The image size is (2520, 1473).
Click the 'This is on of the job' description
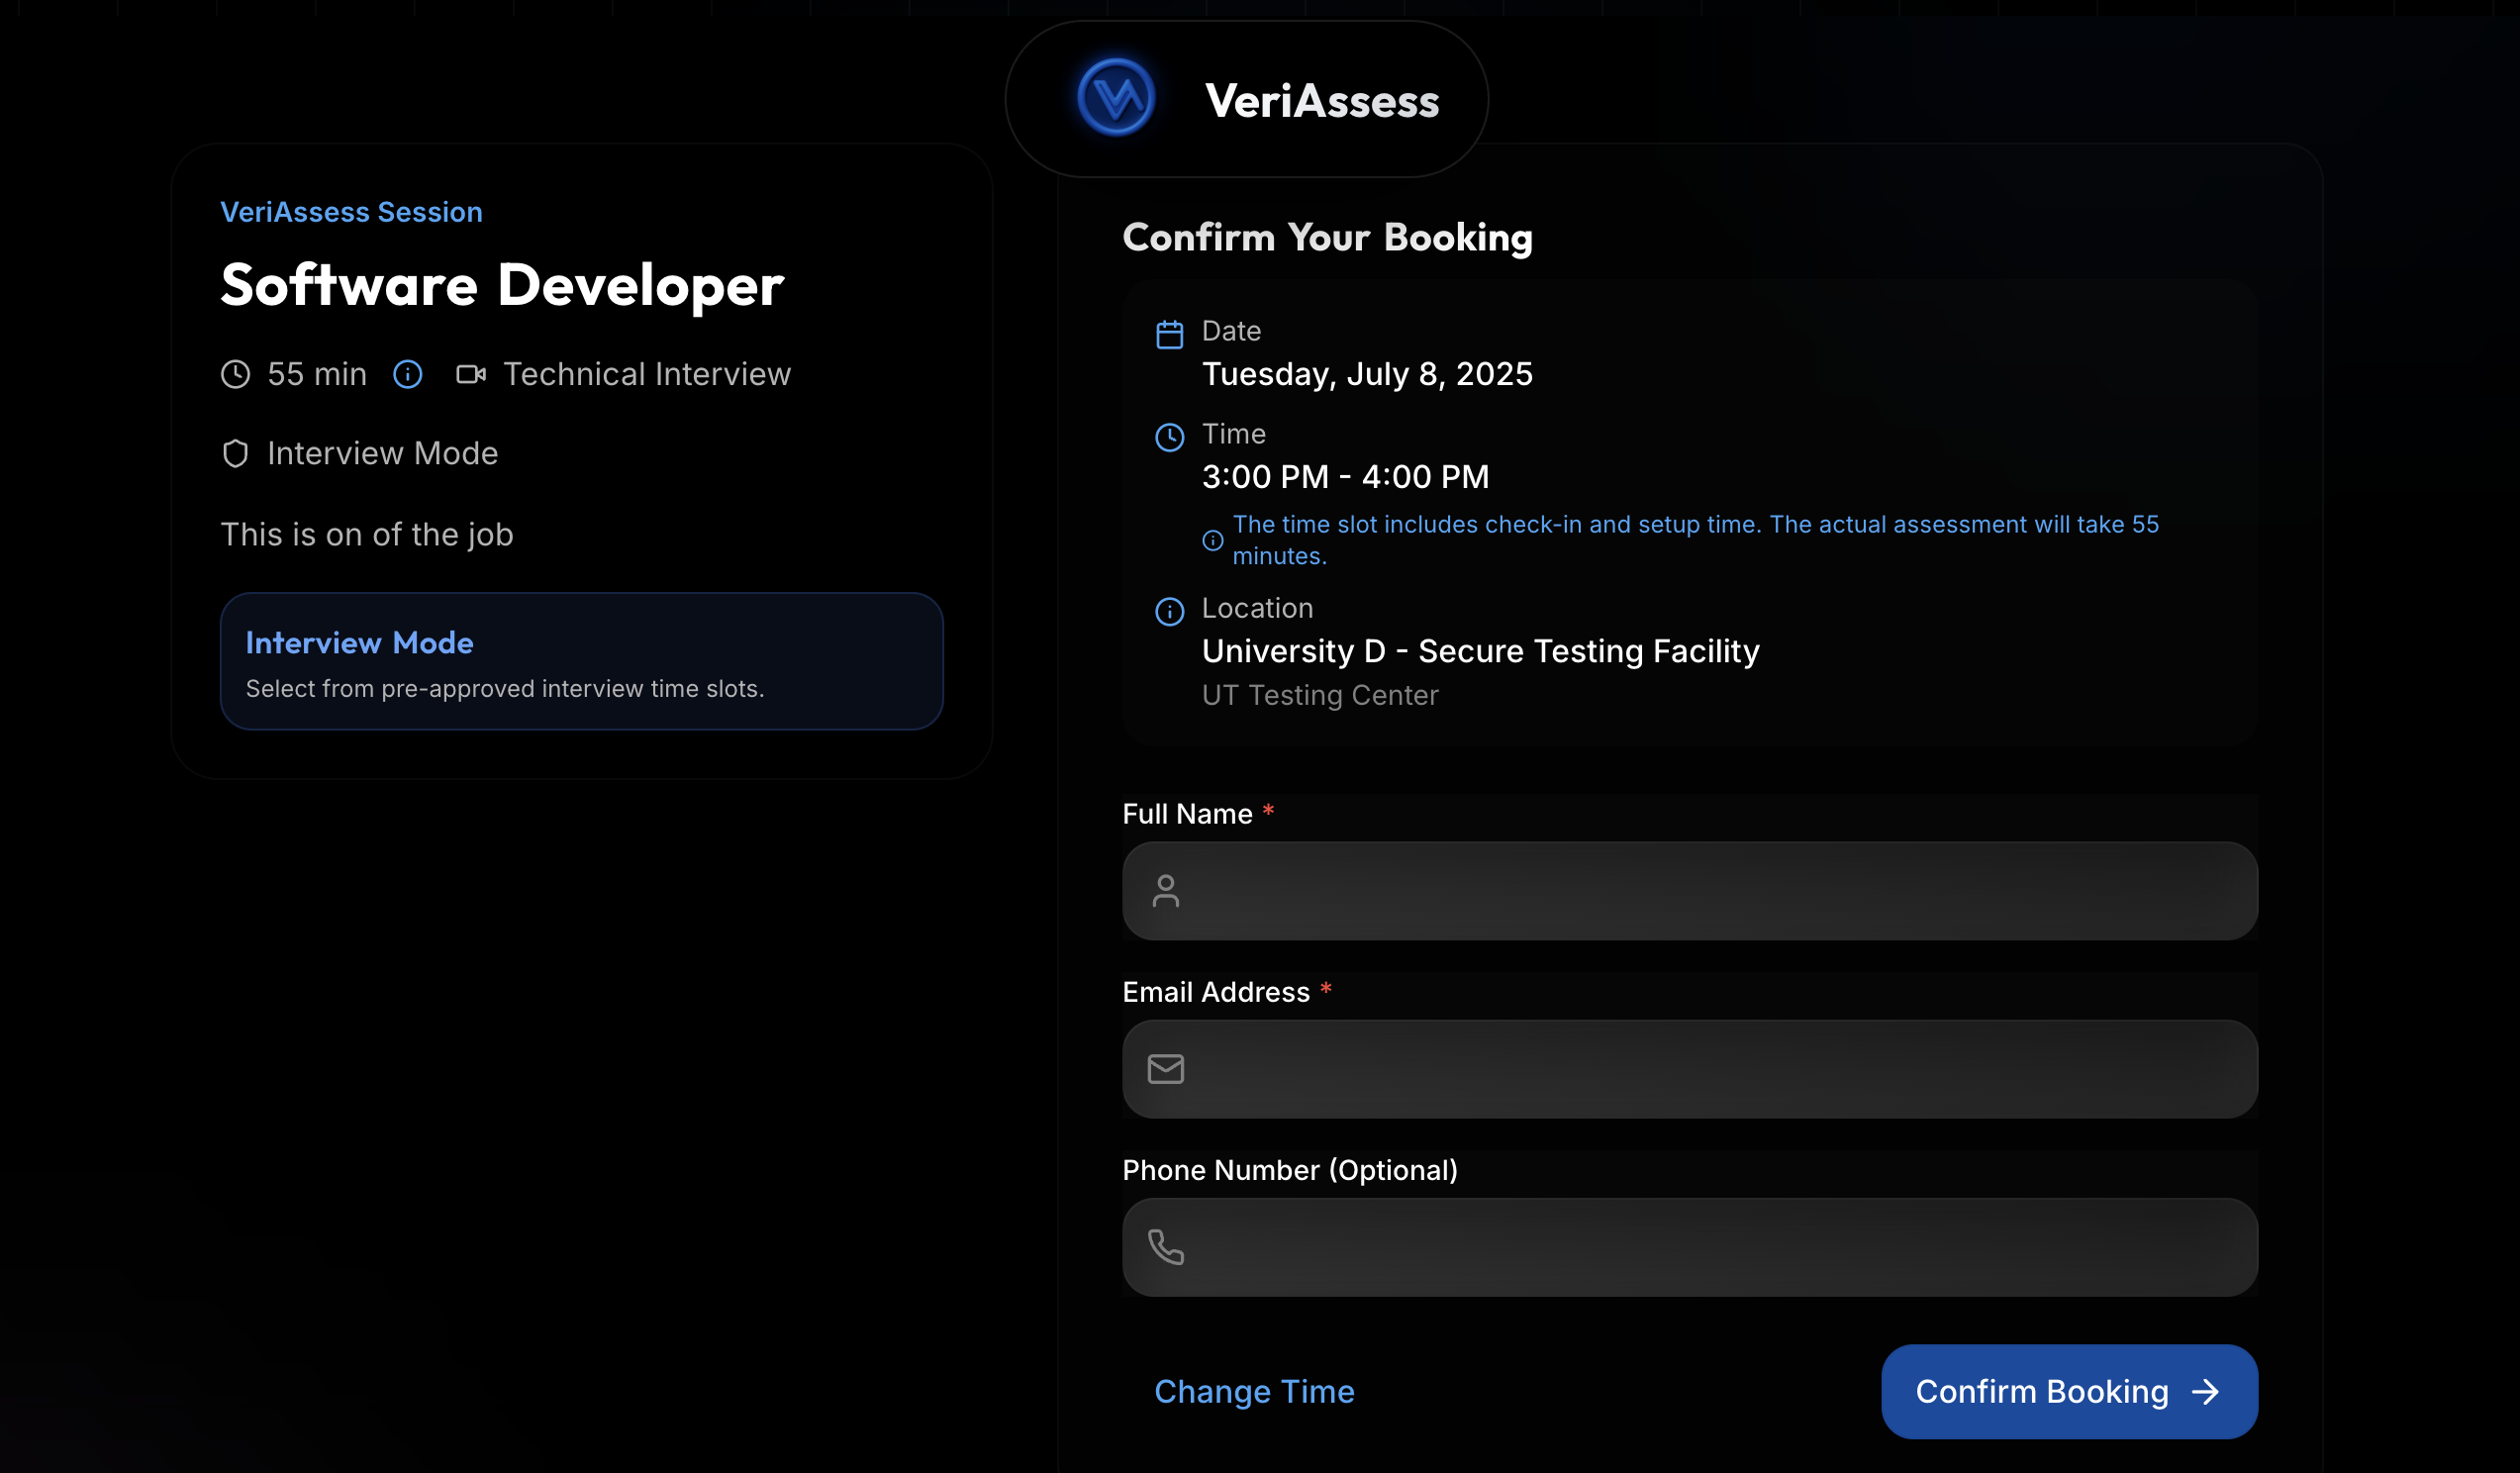(x=367, y=535)
